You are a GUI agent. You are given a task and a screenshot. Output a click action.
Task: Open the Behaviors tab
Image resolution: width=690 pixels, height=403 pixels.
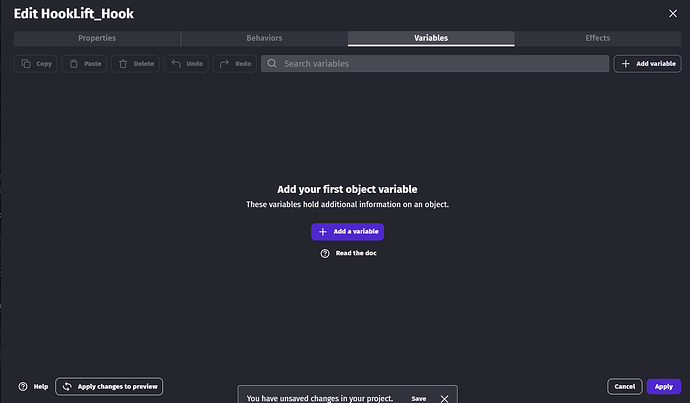264,38
